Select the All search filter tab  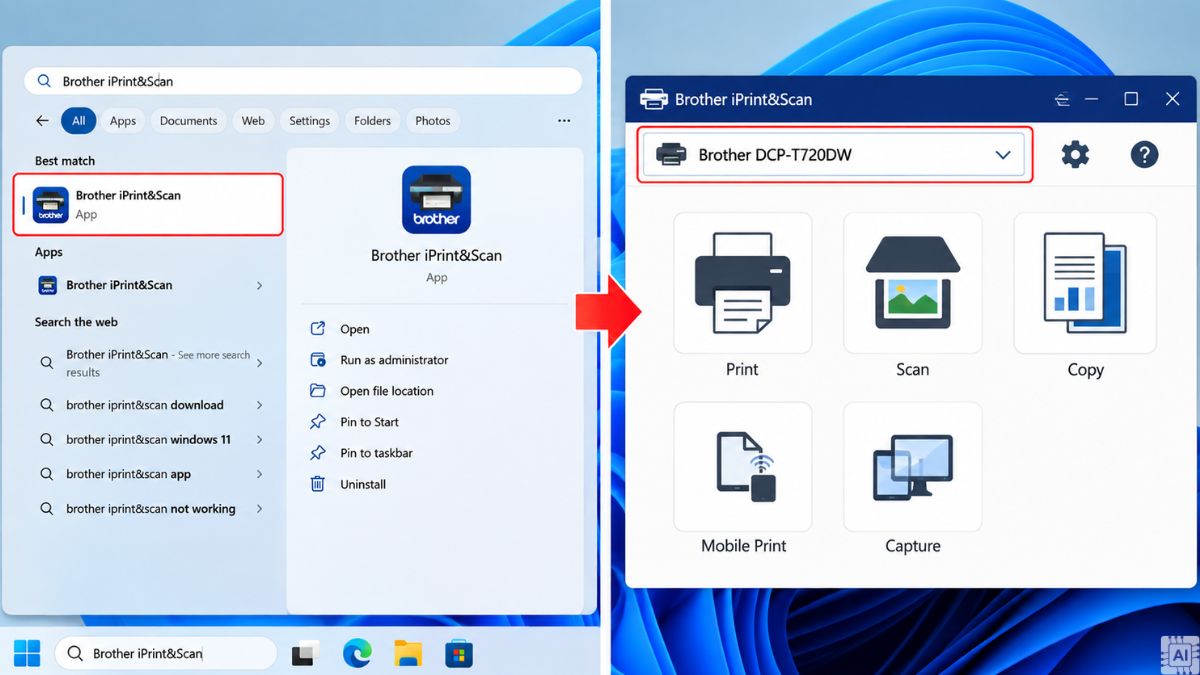(79, 121)
